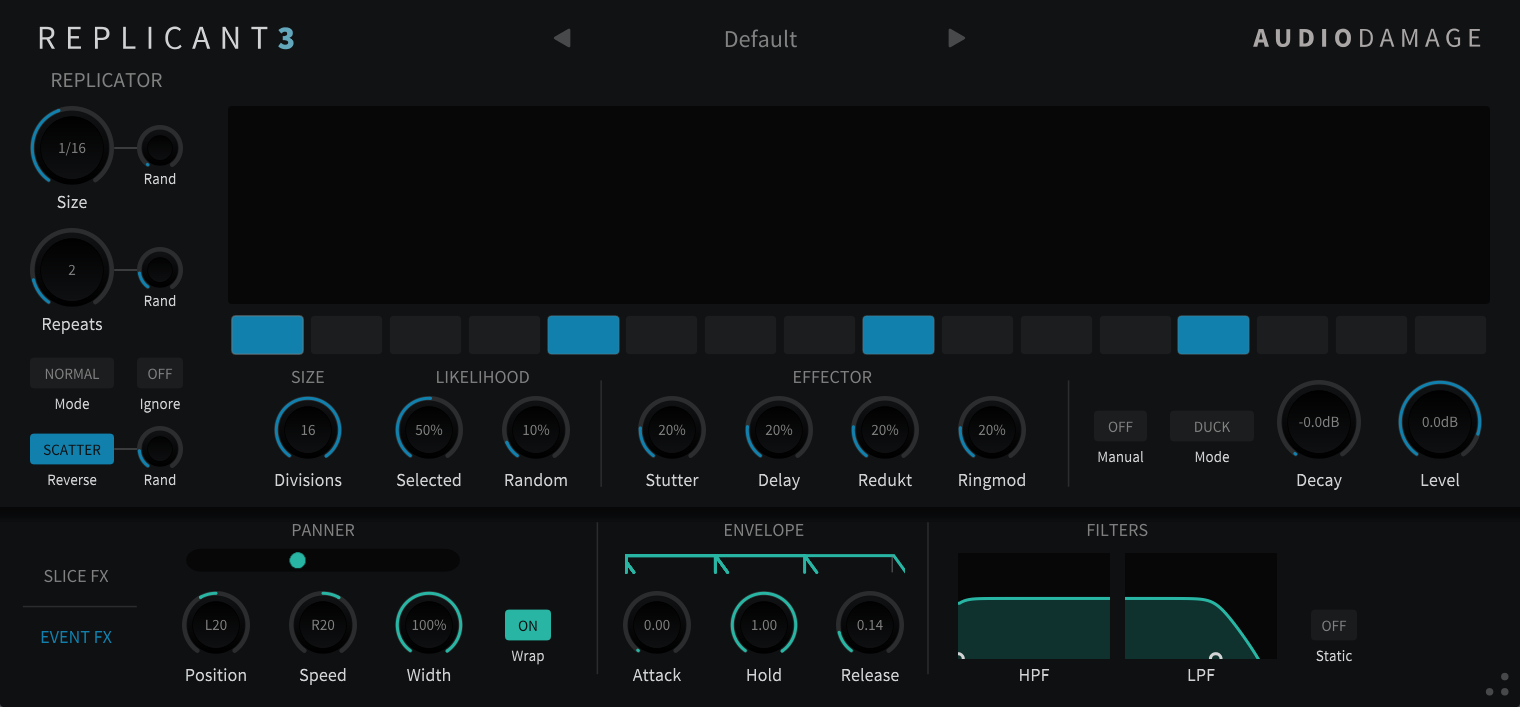The height and width of the screenshot is (707, 1520).
Task: Click the Envelope Release knob
Action: tap(870, 625)
